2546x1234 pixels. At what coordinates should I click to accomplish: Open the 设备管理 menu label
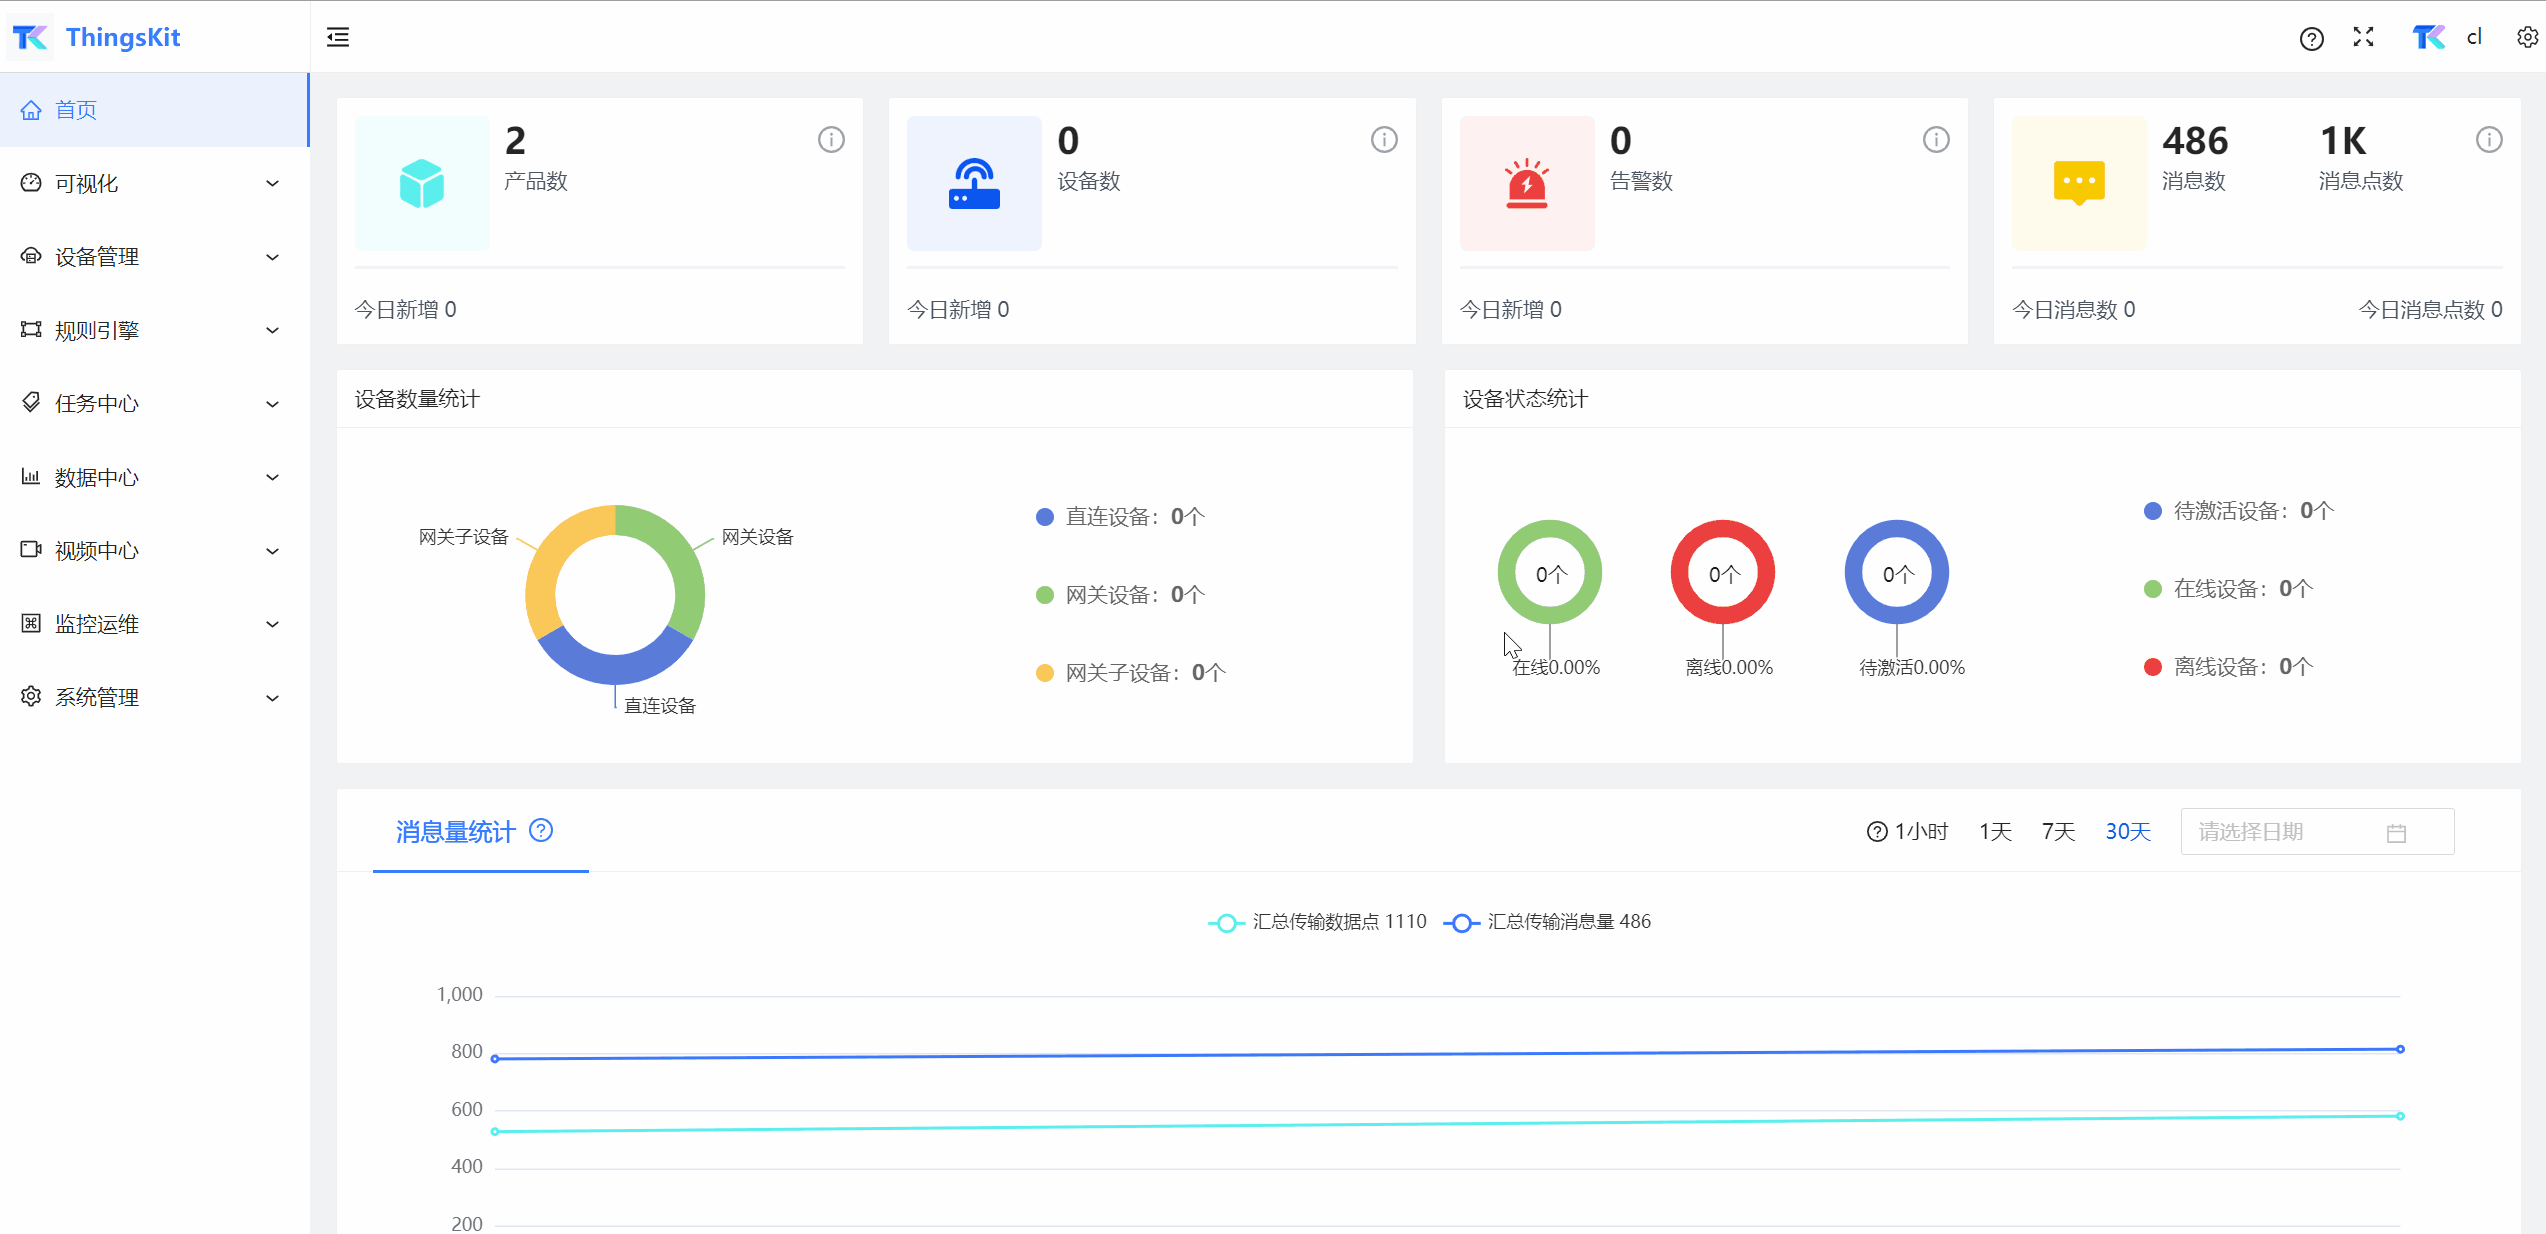(x=97, y=257)
